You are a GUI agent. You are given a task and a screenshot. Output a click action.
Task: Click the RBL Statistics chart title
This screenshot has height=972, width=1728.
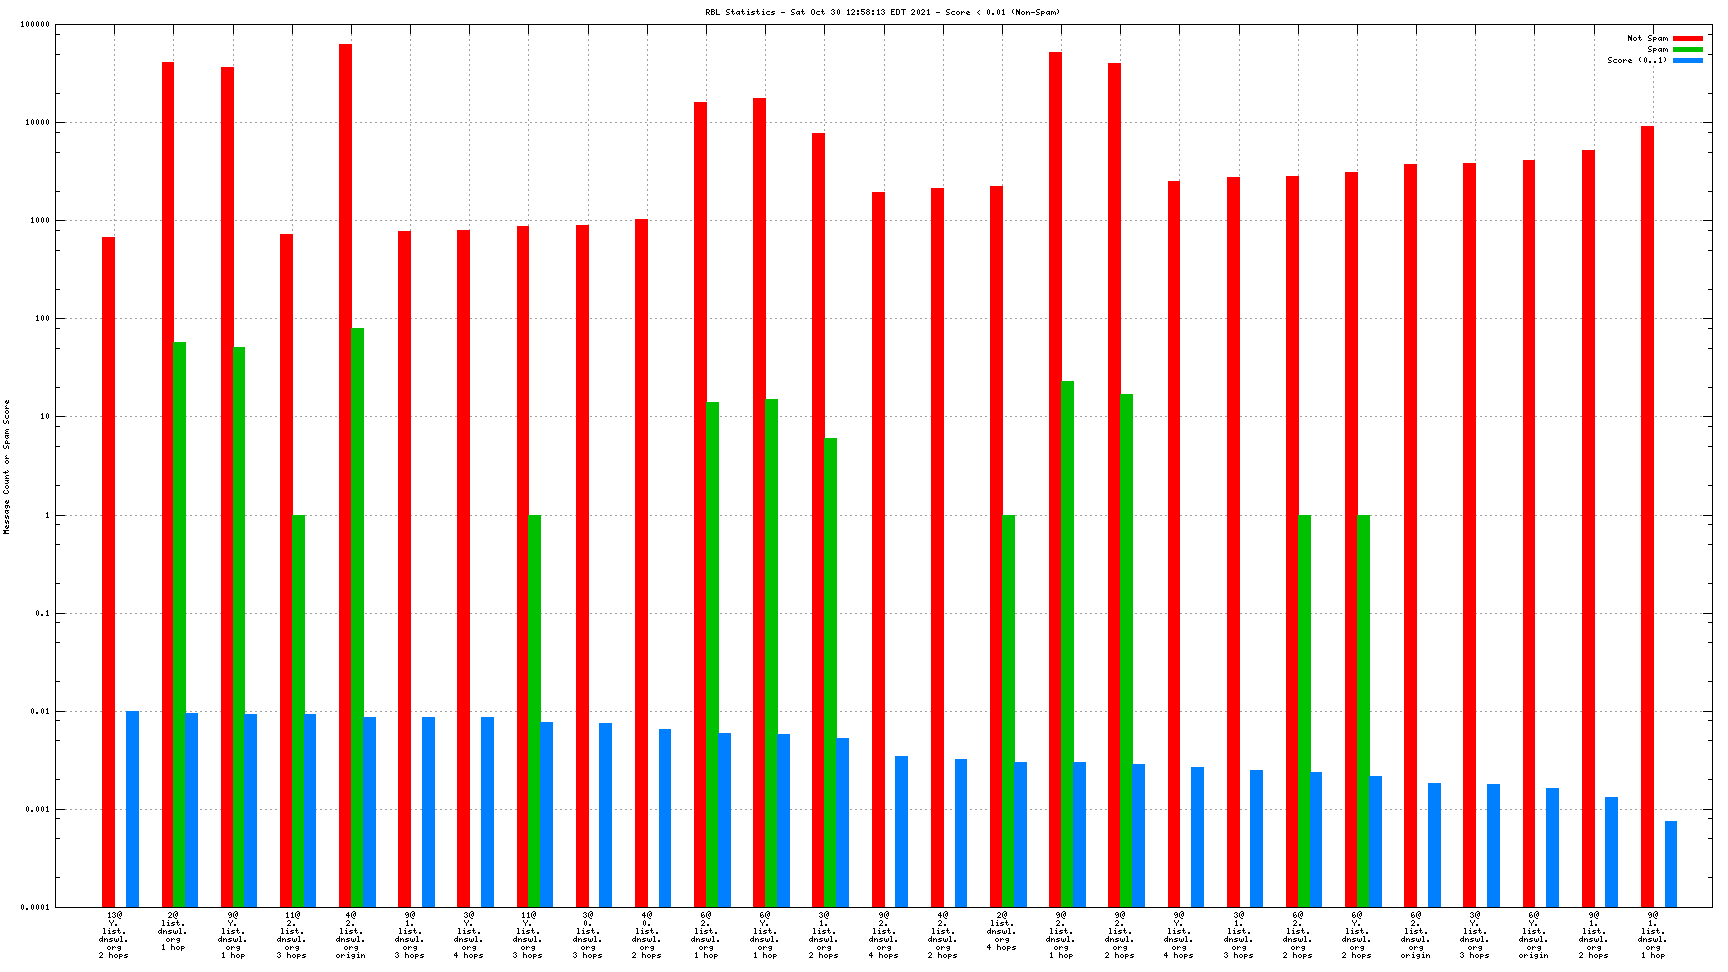(x=882, y=12)
